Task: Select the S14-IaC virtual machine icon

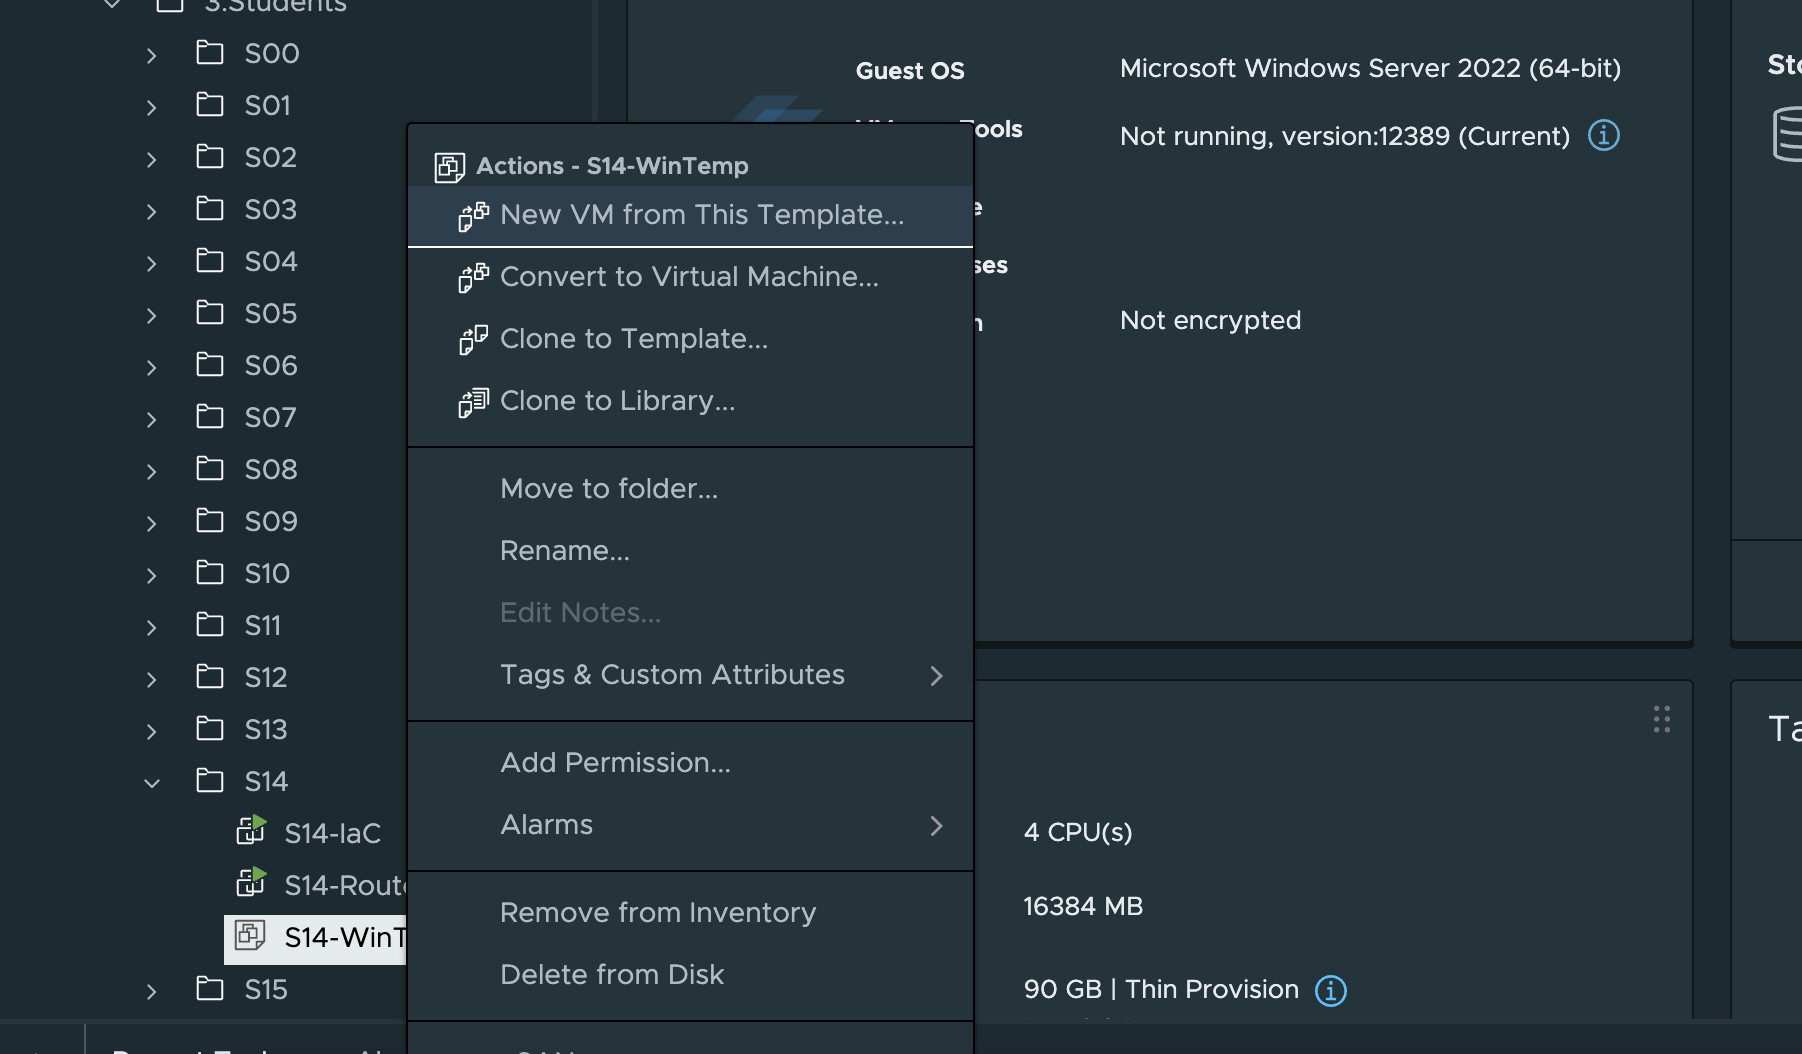Action: tap(252, 830)
